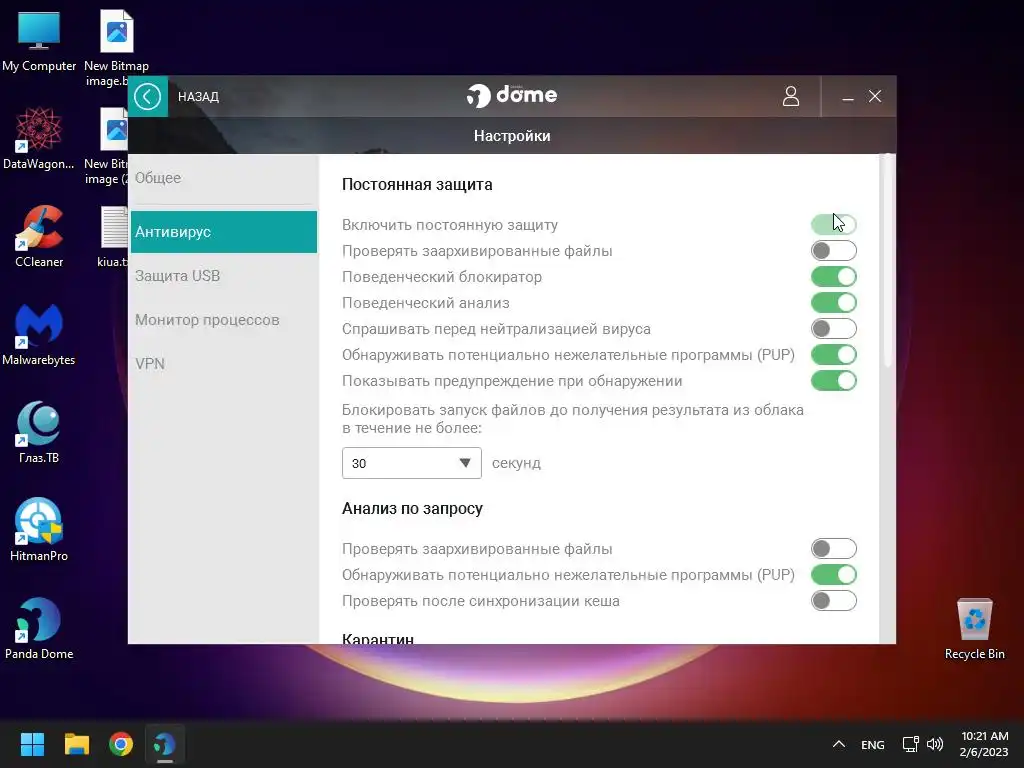Open the 30 seconds dropdown
The height and width of the screenshot is (768, 1024).
pos(411,463)
